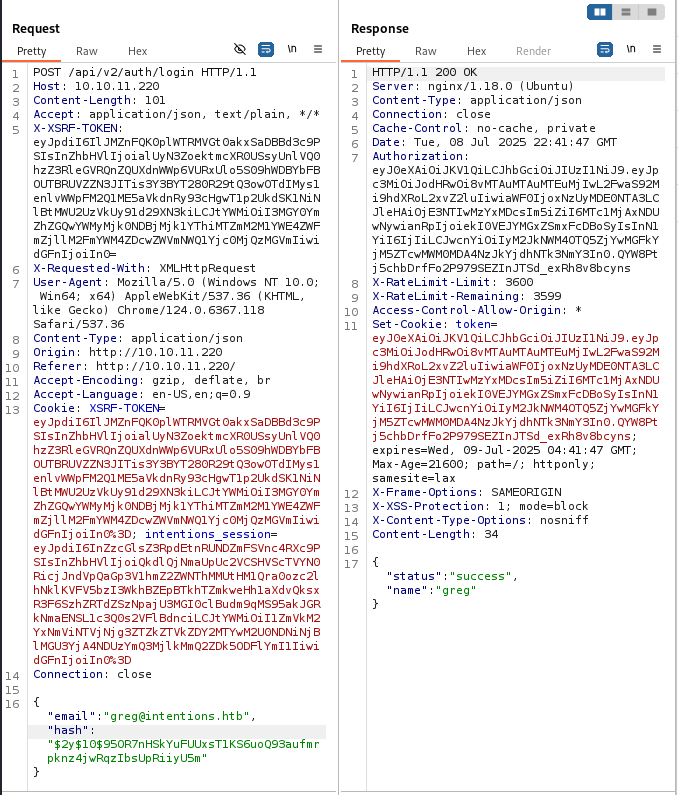The image size is (678, 795).
Task: Click the expires=Wed, 09-Jul-2025 cookie attribute
Action: click(x=504, y=450)
